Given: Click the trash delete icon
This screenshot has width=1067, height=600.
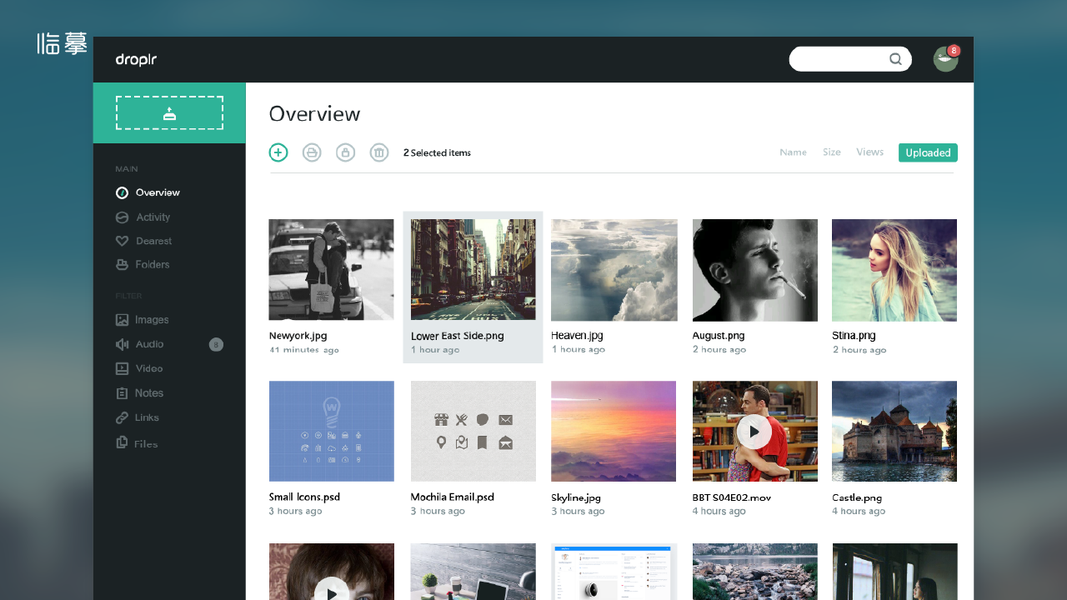Looking at the screenshot, I should click(x=379, y=152).
